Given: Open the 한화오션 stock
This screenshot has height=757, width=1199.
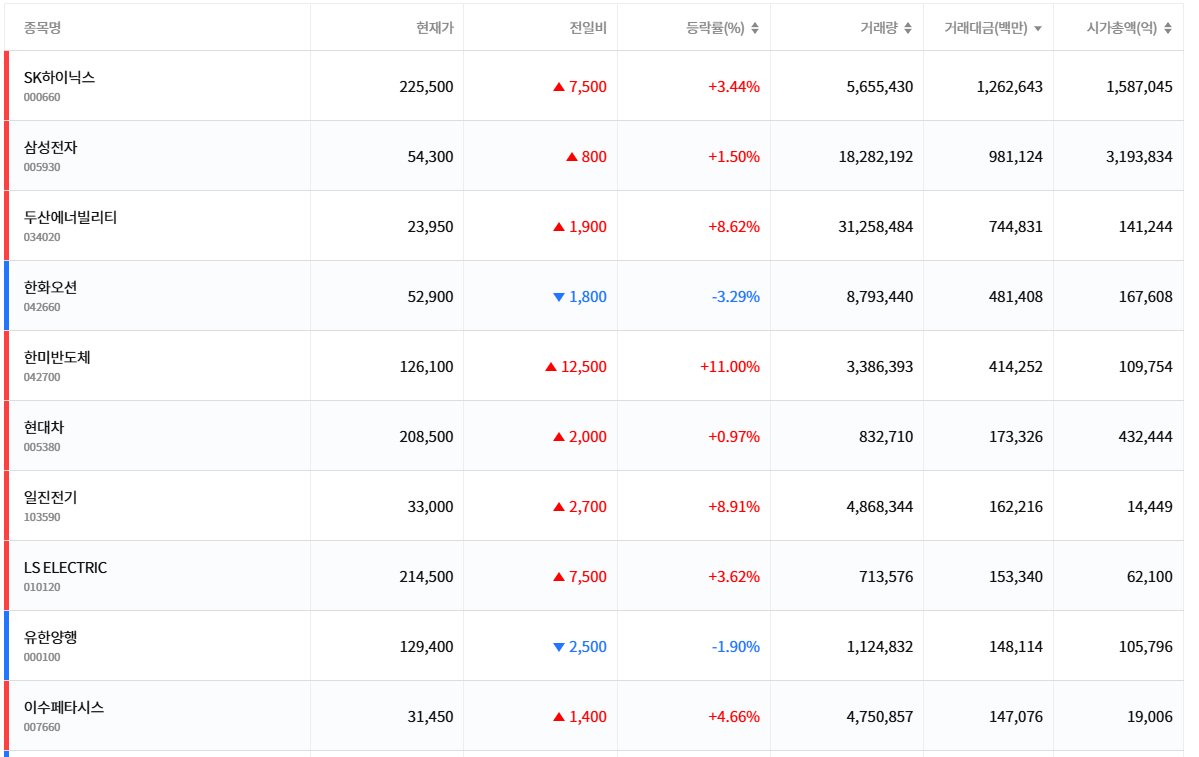Looking at the screenshot, I should click(x=50, y=288).
